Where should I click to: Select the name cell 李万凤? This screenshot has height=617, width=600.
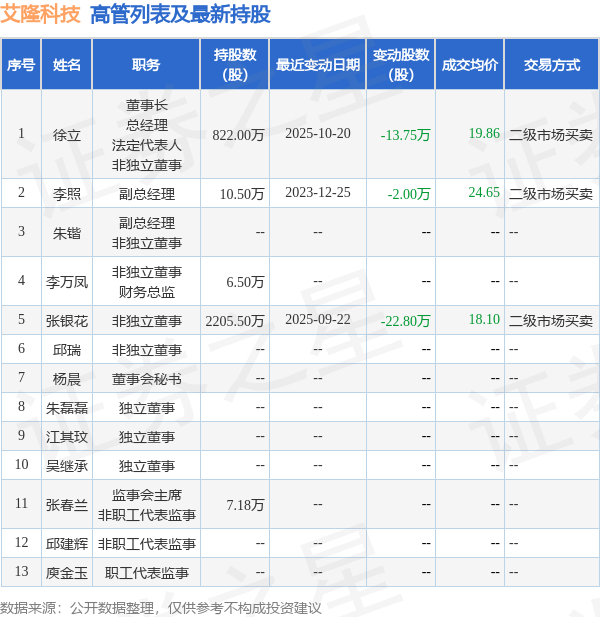pyautogui.click(x=67, y=282)
